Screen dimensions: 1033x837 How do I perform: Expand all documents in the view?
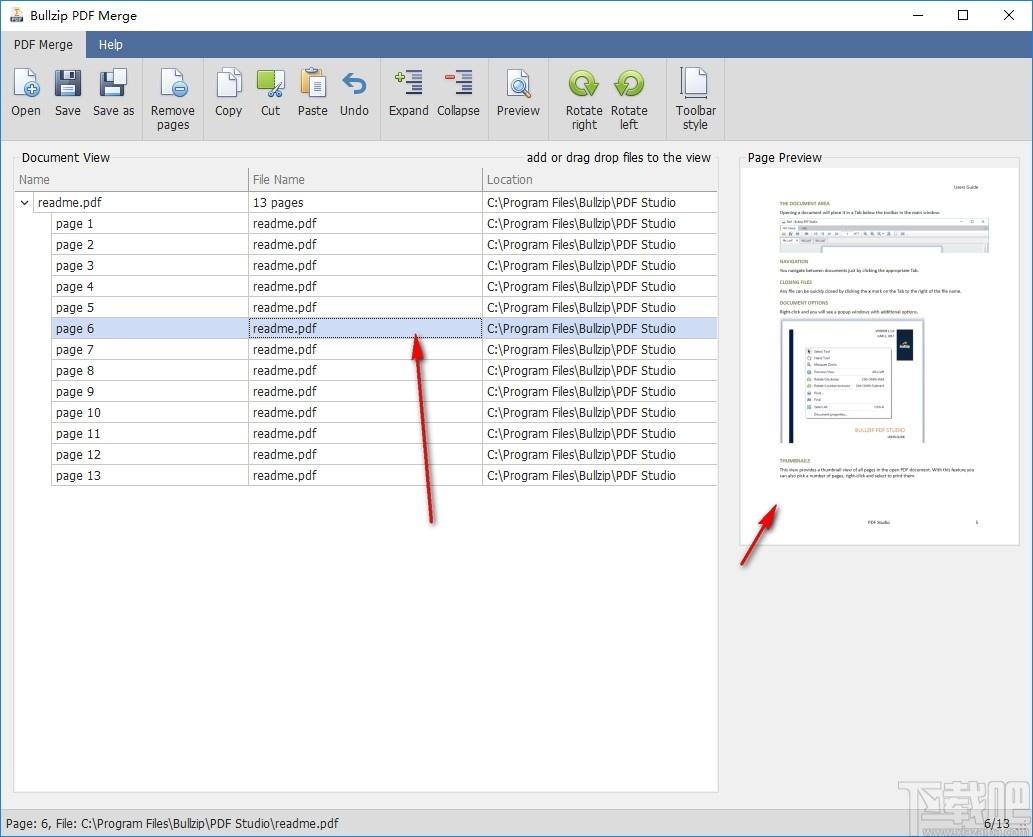click(x=408, y=93)
